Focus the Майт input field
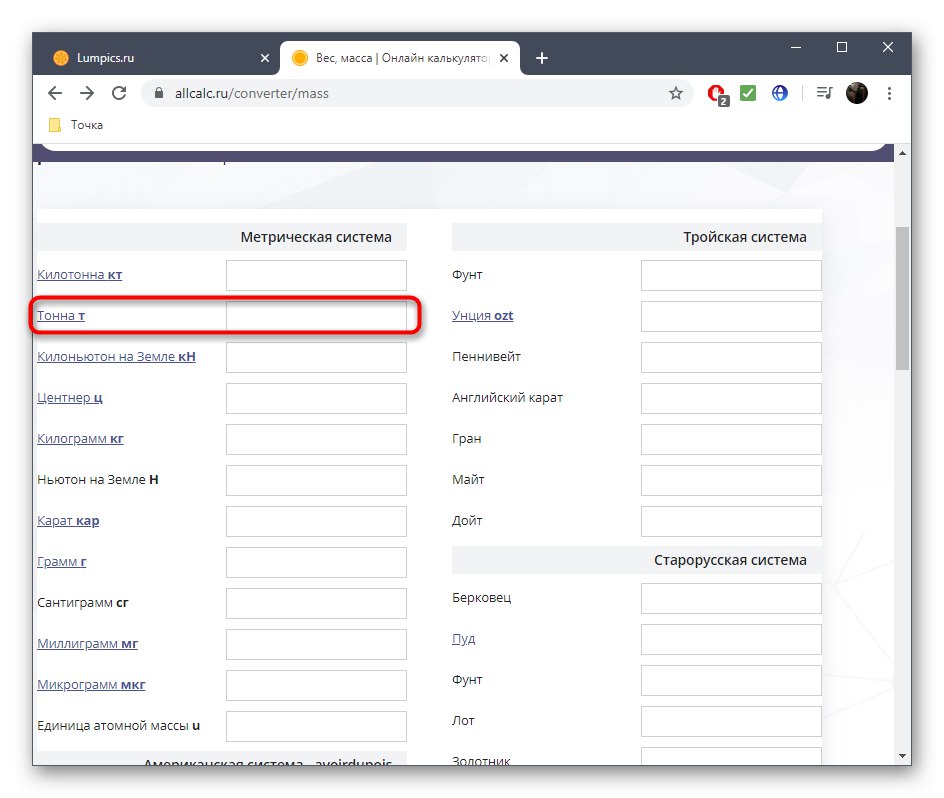944x798 pixels. click(731, 480)
